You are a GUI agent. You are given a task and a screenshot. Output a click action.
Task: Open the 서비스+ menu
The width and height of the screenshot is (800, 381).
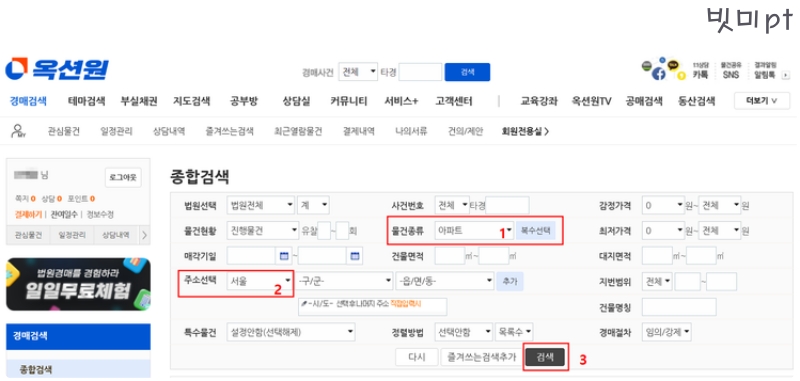[x=401, y=101]
